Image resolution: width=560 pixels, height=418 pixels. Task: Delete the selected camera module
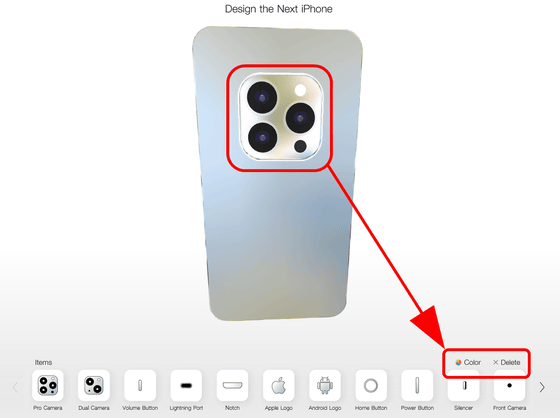click(x=507, y=362)
